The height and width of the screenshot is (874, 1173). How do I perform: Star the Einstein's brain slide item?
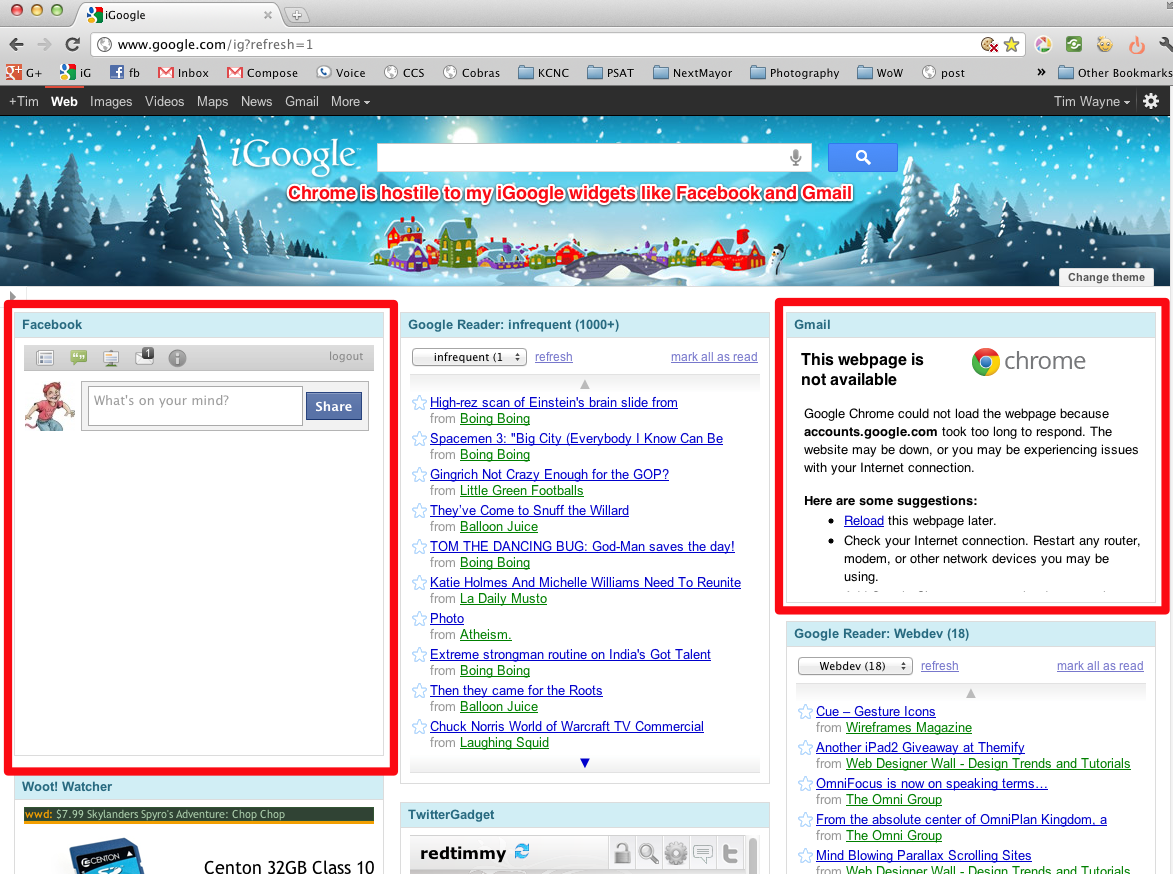[420, 403]
